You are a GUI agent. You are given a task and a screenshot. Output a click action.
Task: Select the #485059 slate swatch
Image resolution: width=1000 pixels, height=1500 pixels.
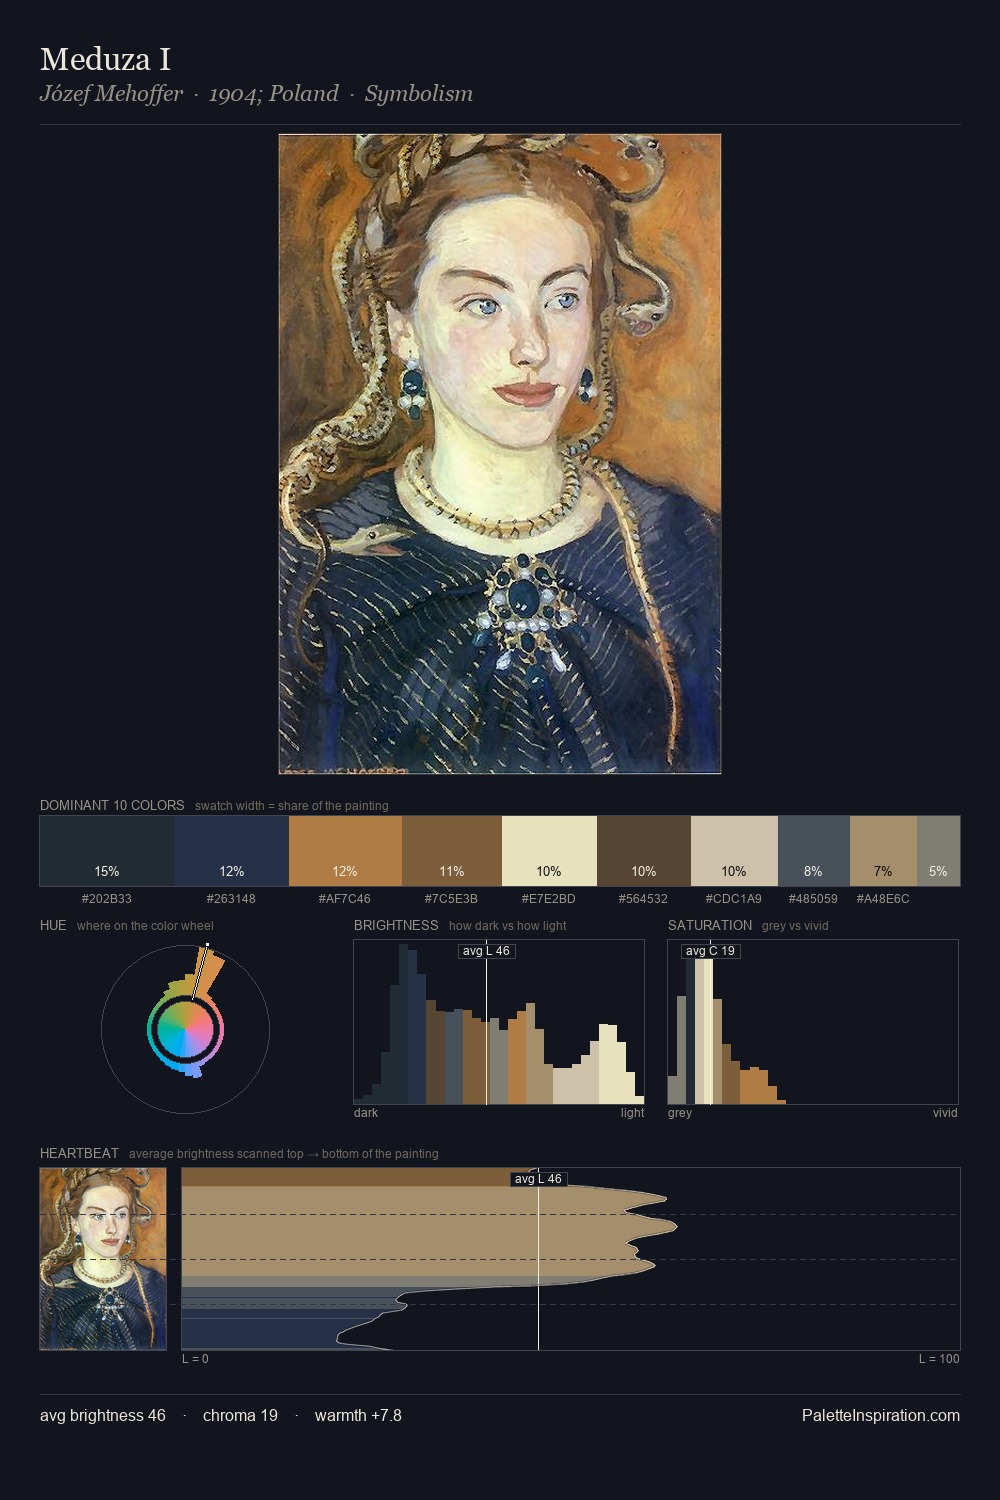pos(814,851)
